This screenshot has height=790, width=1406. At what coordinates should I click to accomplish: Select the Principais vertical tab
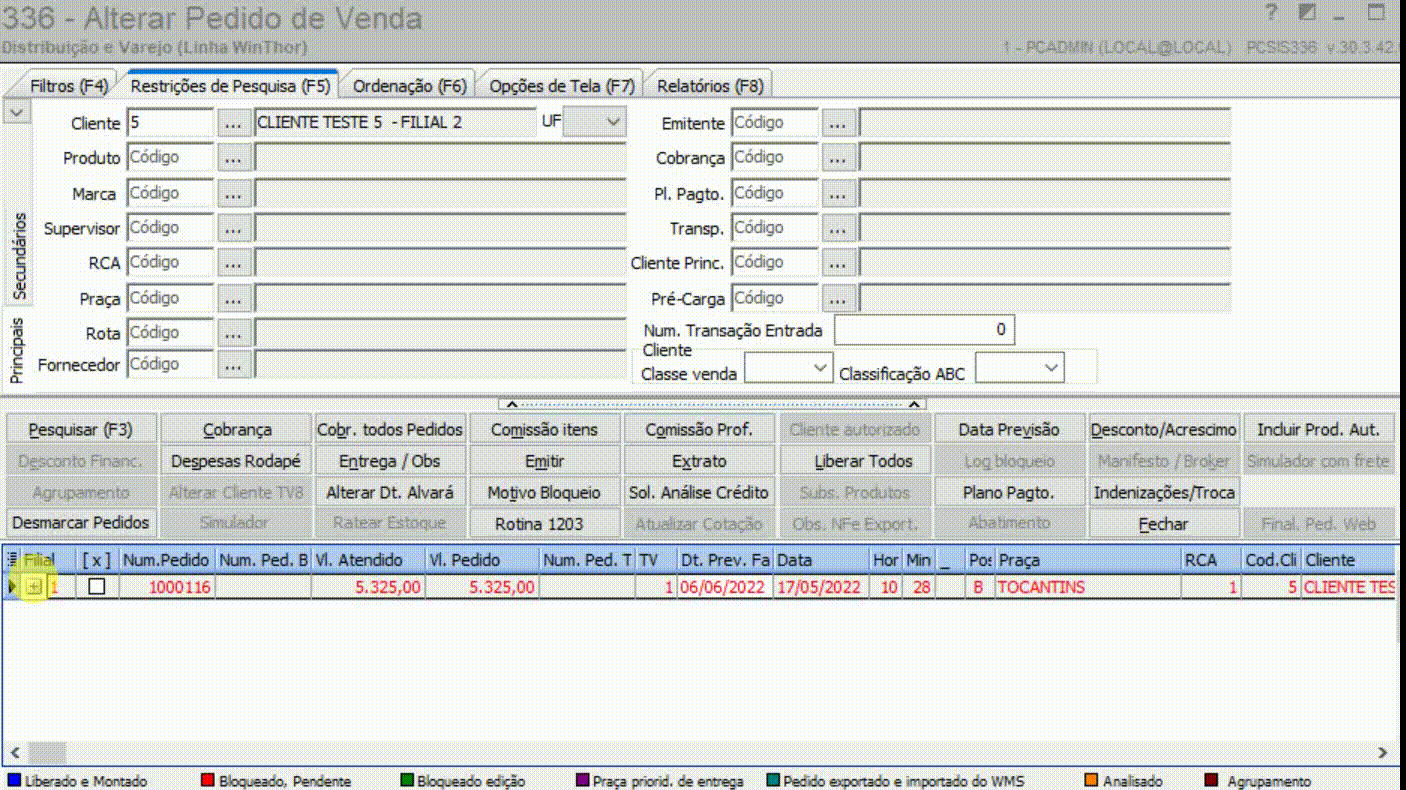pos(17,351)
